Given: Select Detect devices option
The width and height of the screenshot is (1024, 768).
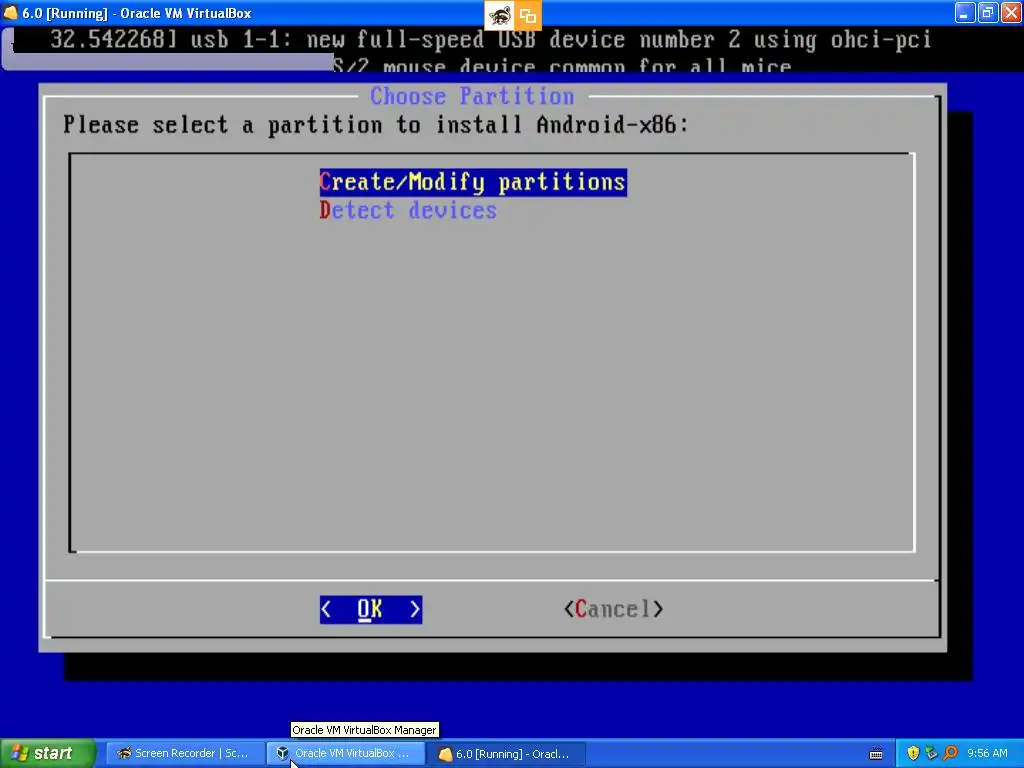Looking at the screenshot, I should coord(408,210).
